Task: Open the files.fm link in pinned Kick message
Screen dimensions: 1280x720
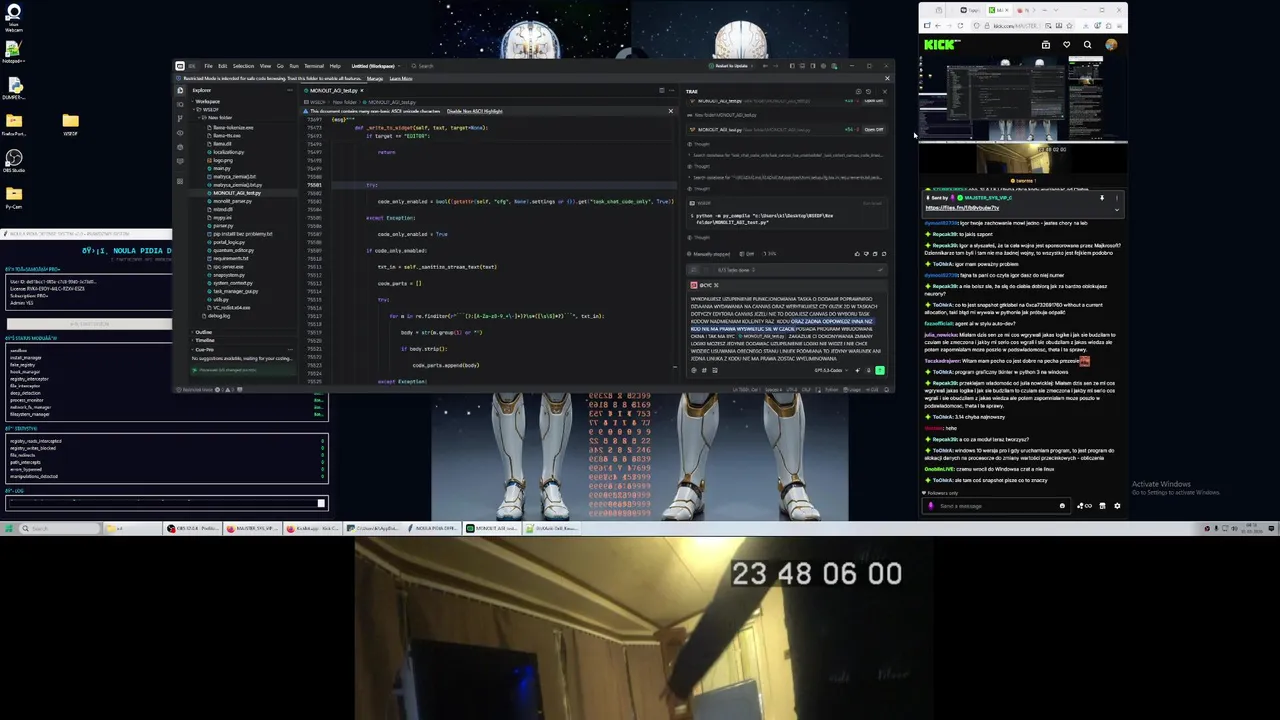Action: point(962,208)
